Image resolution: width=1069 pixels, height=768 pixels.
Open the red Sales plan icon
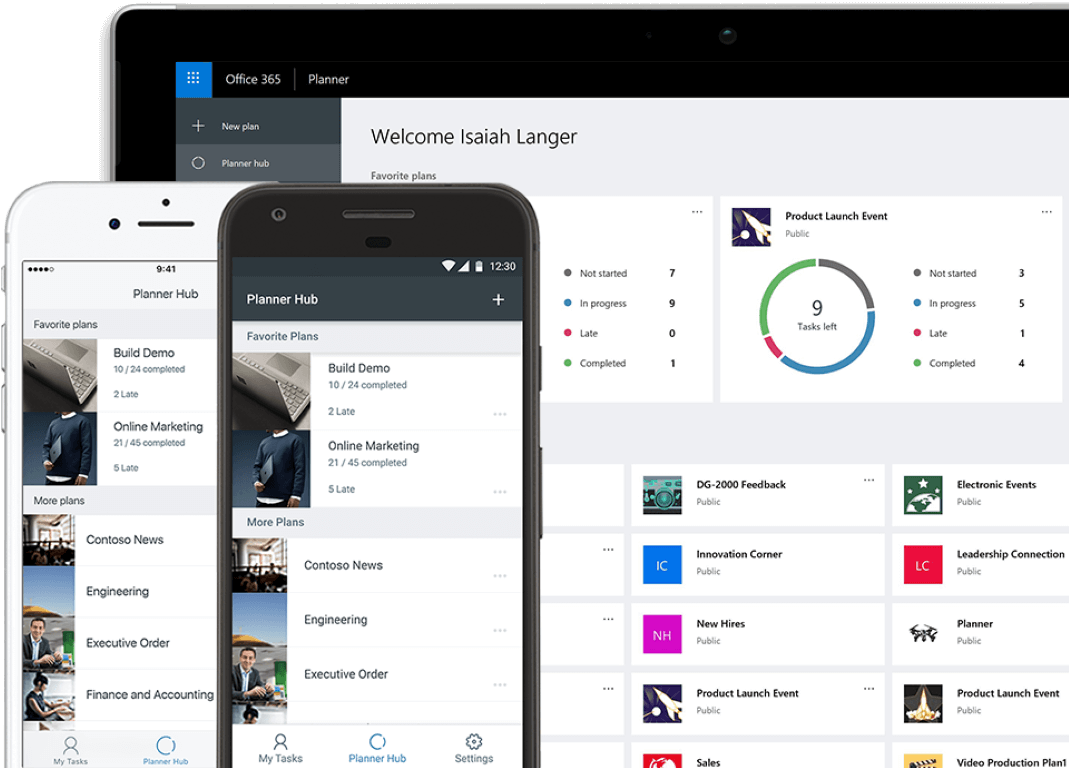point(662,761)
